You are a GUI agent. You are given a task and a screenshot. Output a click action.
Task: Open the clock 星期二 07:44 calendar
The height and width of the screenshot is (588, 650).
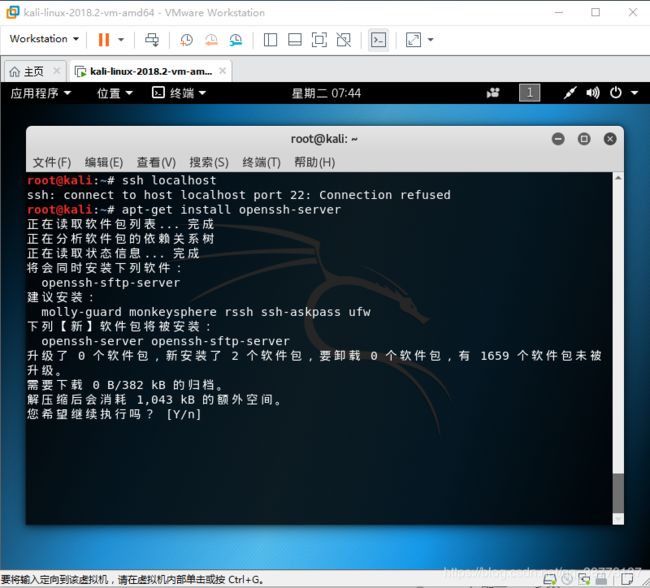pyautogui.click(x=326, y=93)
